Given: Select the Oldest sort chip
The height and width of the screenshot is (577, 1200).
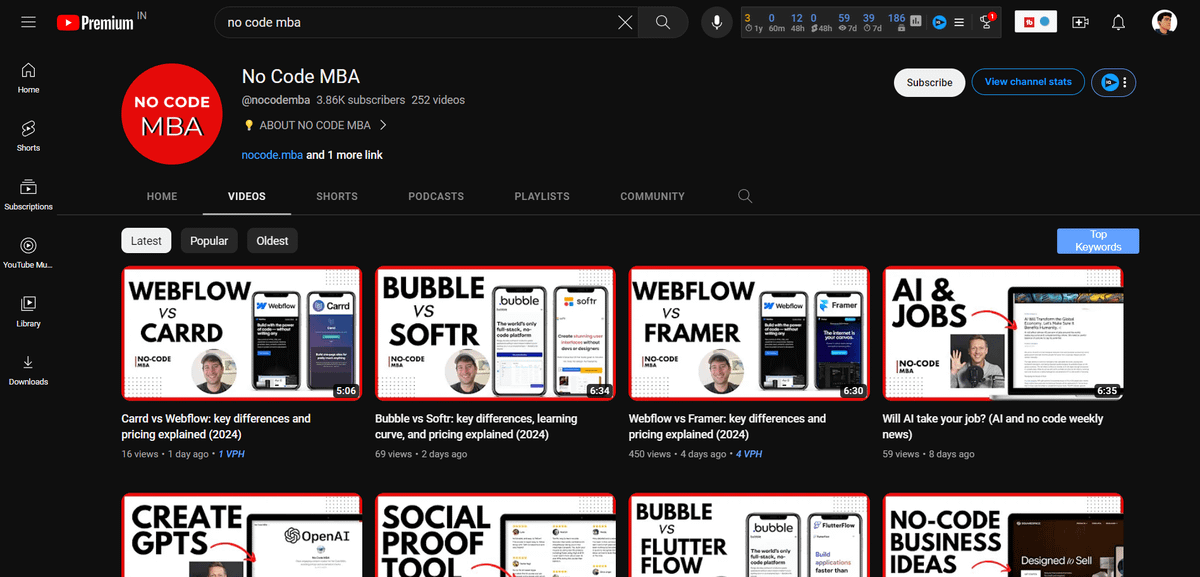Looking at the screenshot, I should click(272, 241).
